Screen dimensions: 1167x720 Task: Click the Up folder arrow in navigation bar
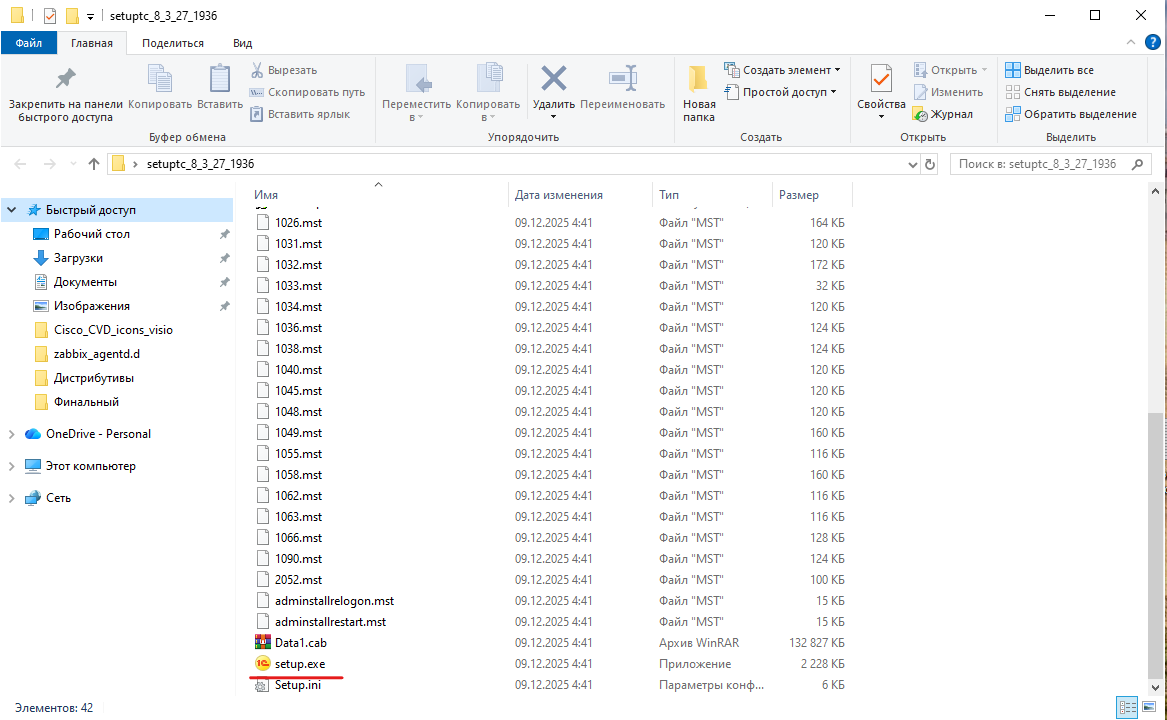point(94,164)
